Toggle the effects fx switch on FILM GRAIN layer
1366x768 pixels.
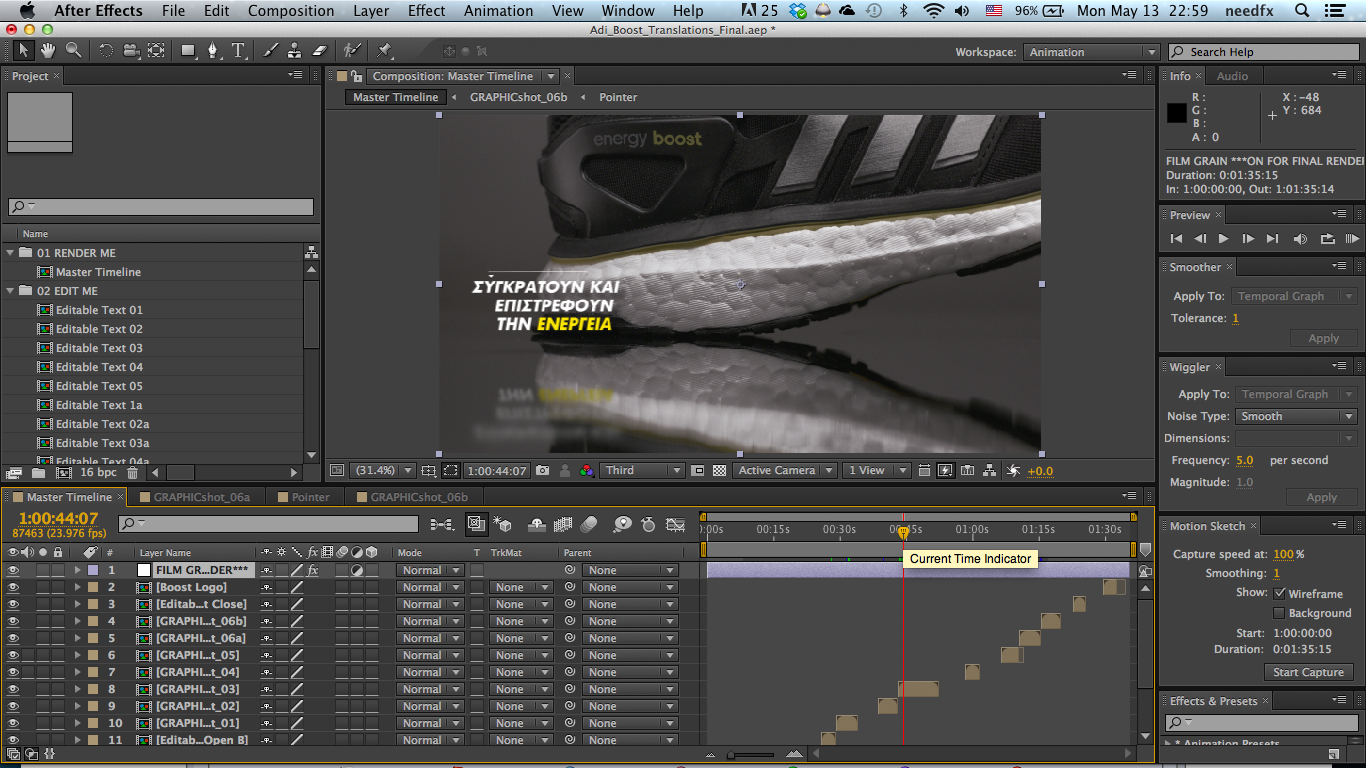point(313,570)
